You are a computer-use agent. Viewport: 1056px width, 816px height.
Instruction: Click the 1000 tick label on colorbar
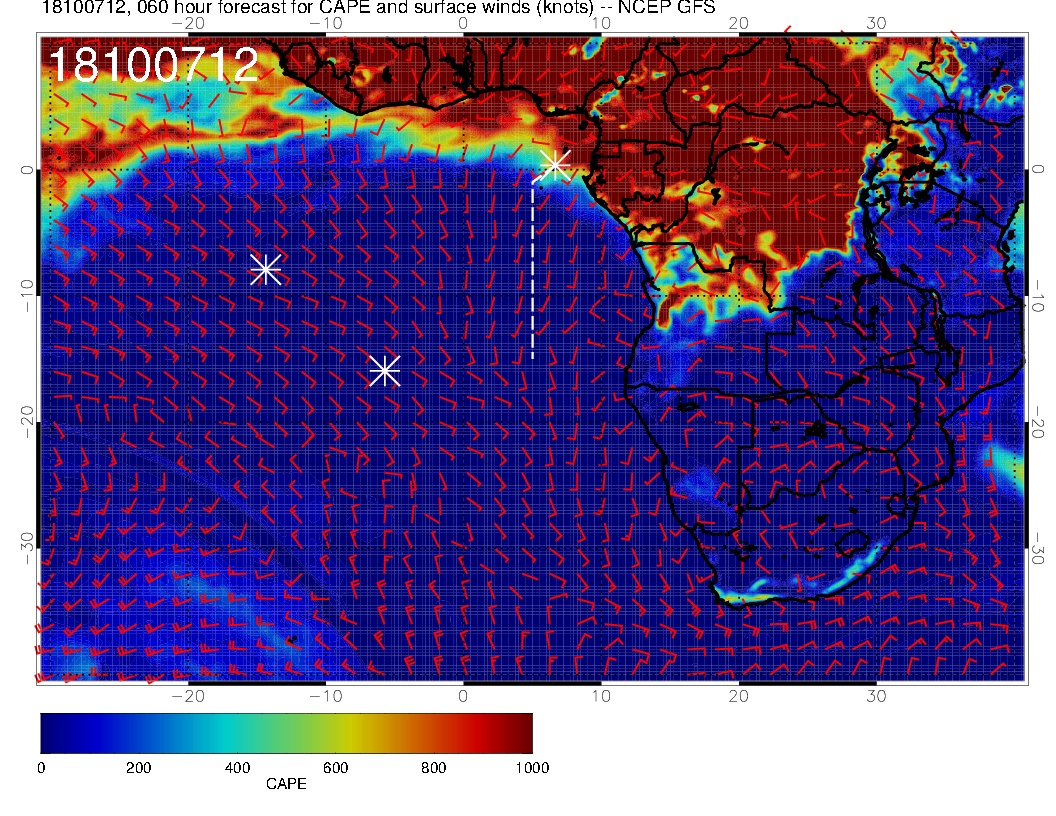click(531, 767)
